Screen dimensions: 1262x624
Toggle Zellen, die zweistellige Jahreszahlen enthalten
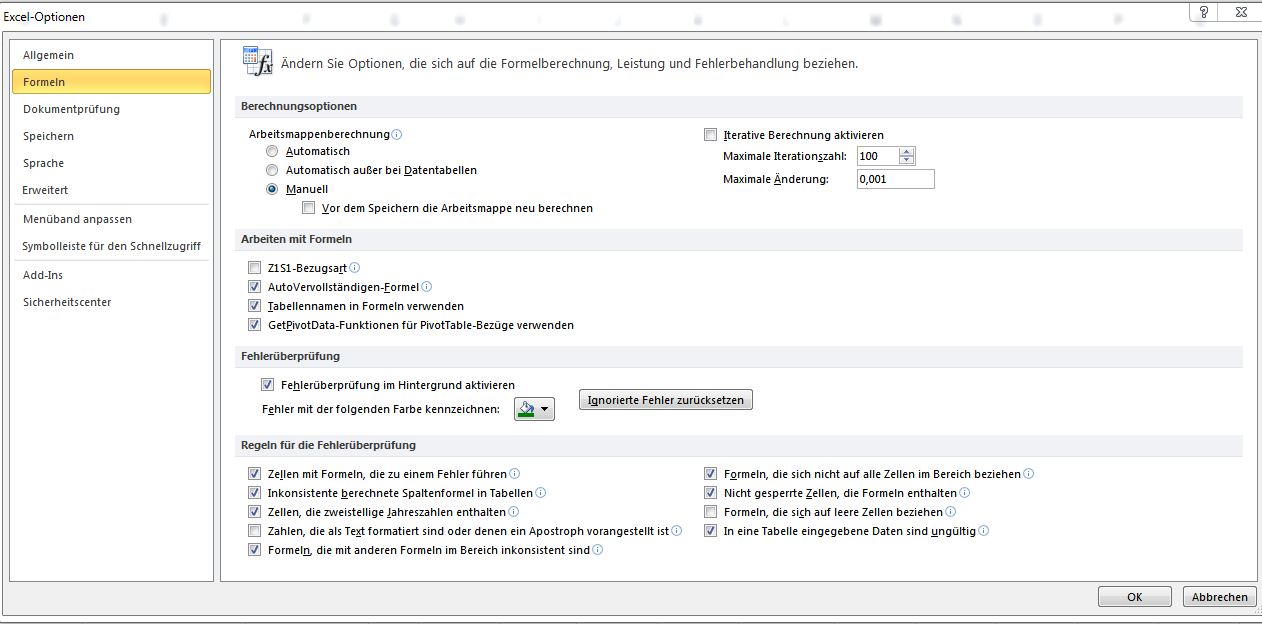(254, 512)
